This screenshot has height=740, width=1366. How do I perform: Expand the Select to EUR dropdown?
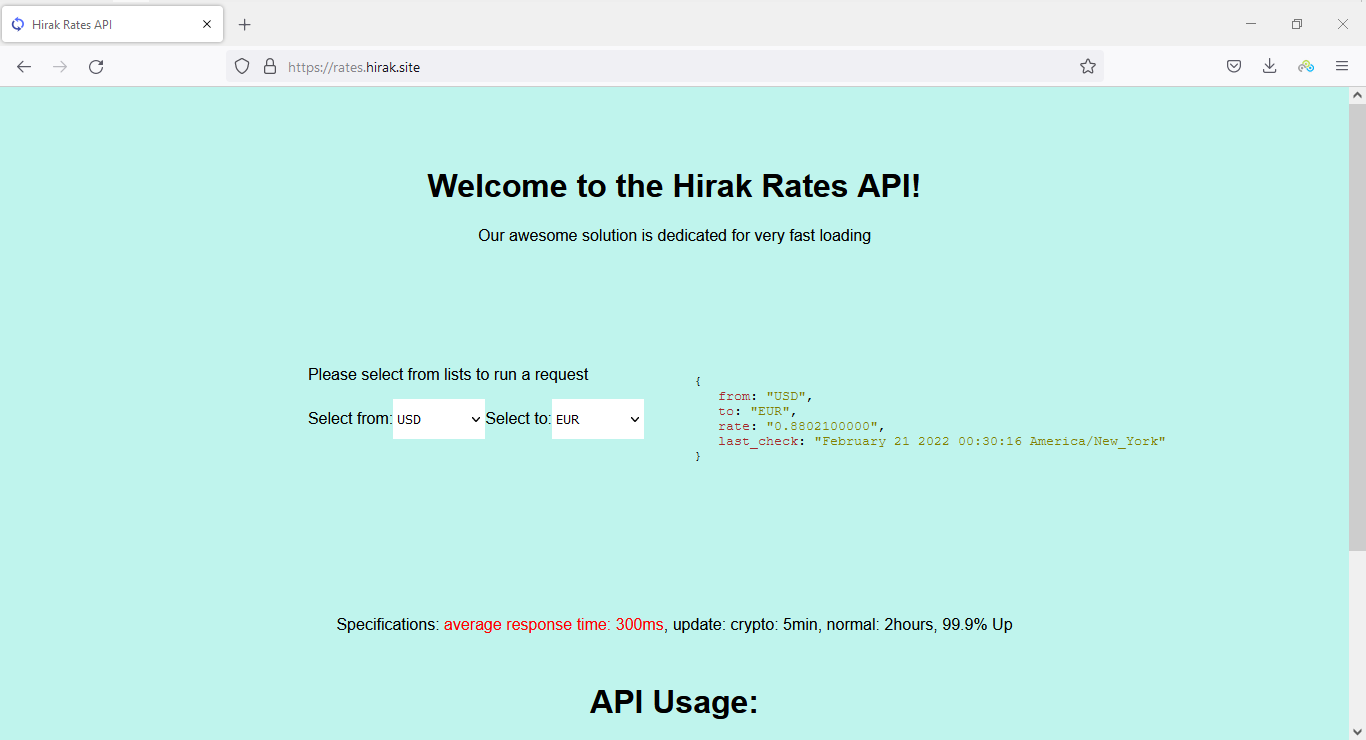coord(597,420)
